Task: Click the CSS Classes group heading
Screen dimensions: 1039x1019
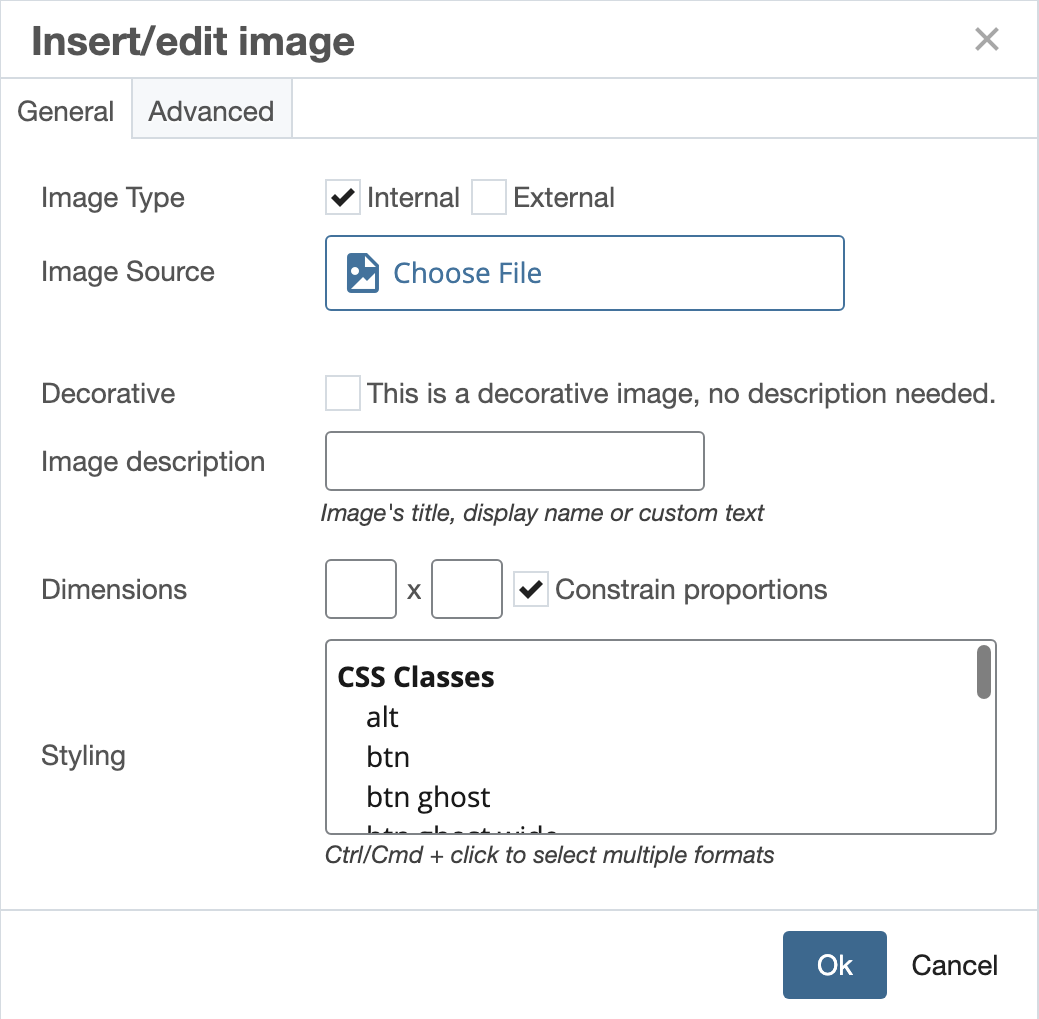Action: [416, 677]
